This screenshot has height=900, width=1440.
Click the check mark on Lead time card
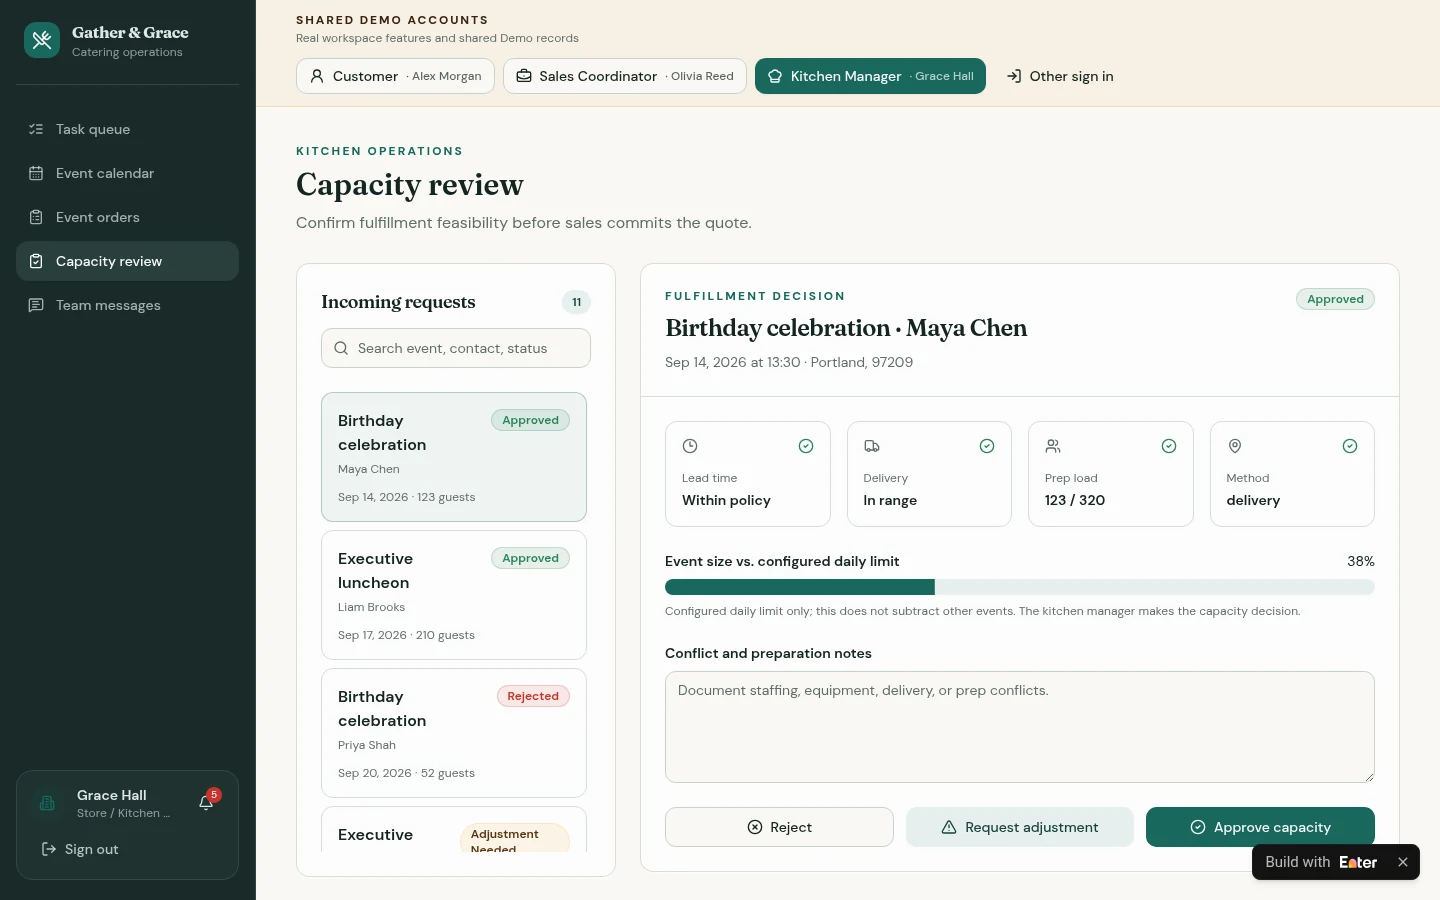click(806, 446)
